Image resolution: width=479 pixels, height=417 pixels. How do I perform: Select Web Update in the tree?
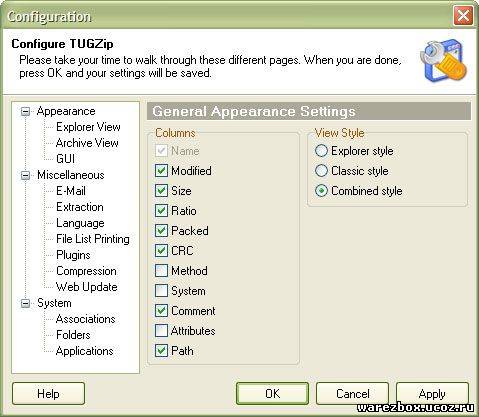point(87,287)
